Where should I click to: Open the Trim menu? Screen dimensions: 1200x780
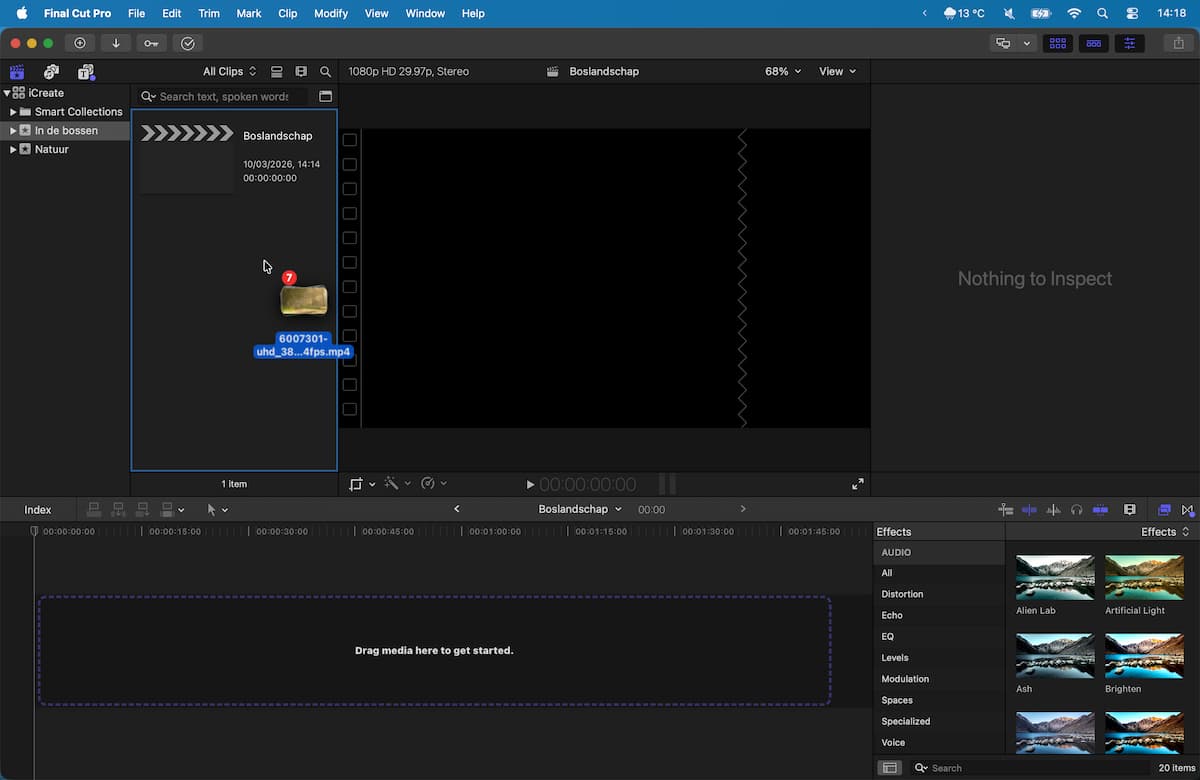click(209, 13)
